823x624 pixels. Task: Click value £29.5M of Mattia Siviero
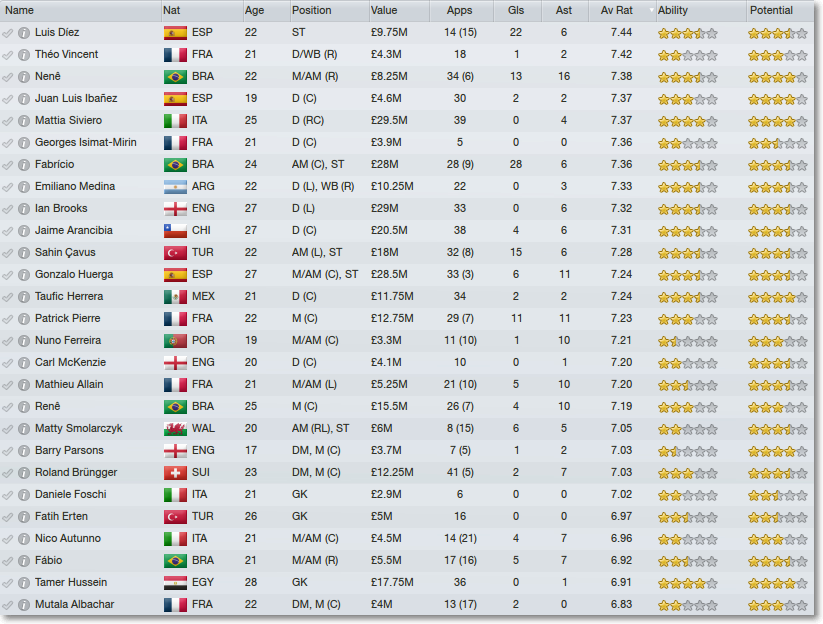(388, 121)
